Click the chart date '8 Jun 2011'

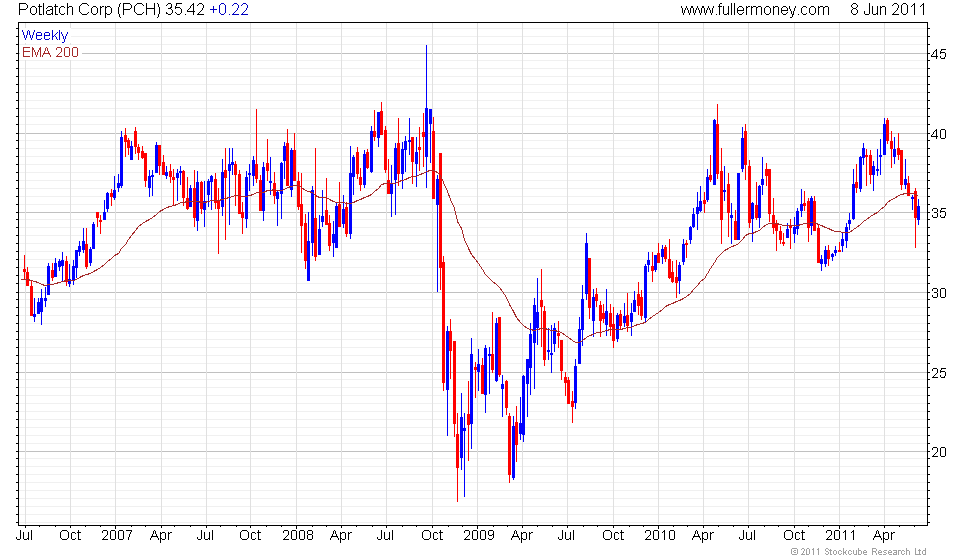(x=888, y=10)
